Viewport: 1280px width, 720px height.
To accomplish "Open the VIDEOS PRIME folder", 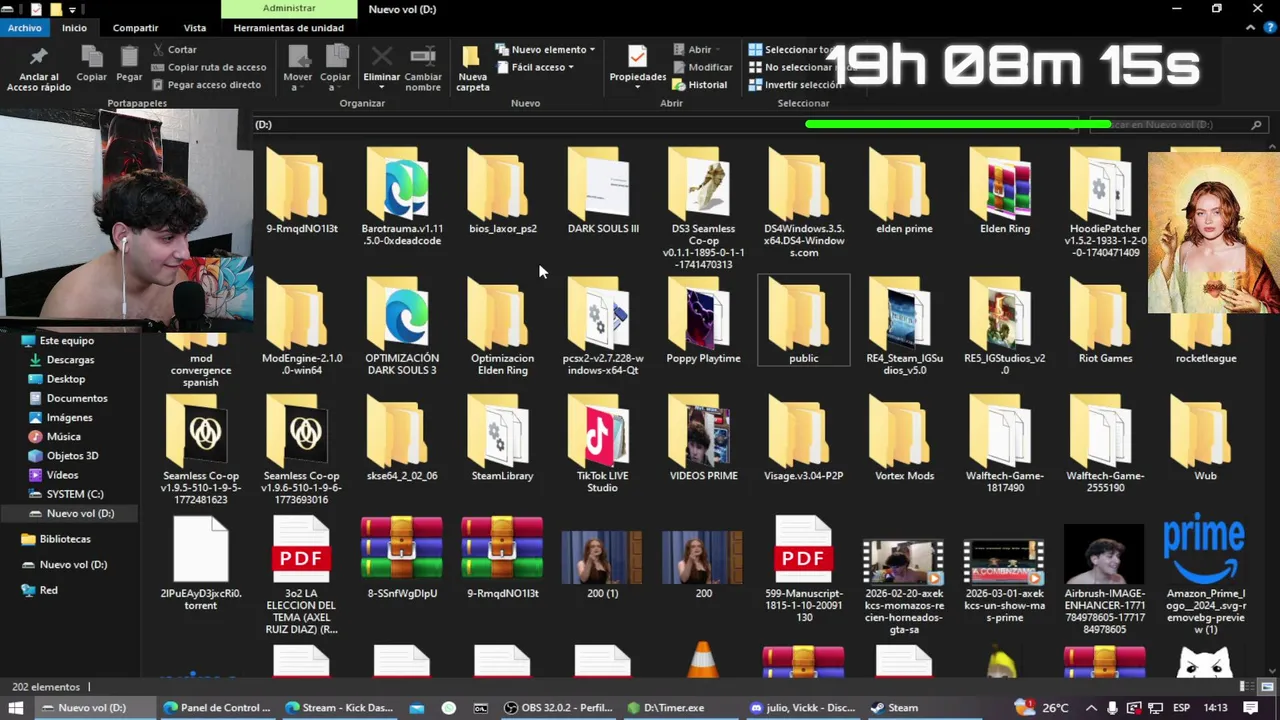I will 703,440.
